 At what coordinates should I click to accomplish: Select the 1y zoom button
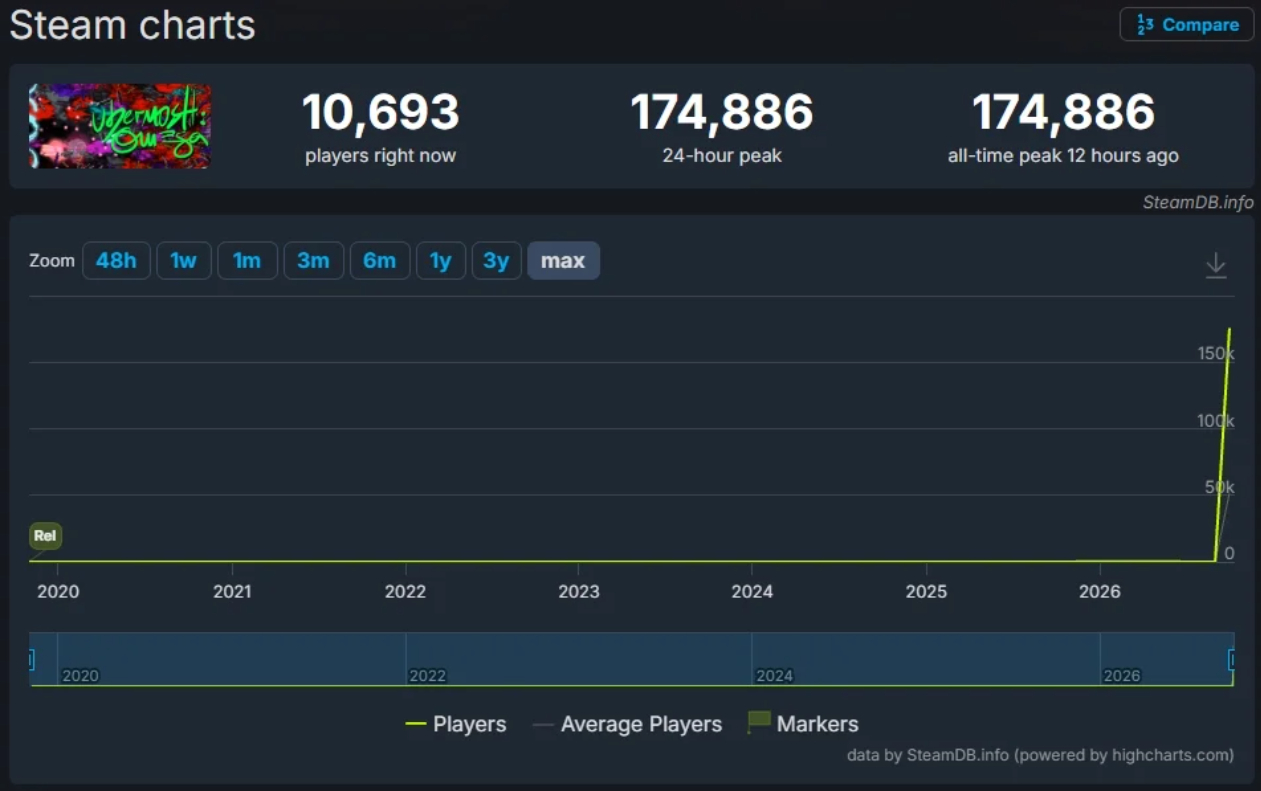(441, 261)
